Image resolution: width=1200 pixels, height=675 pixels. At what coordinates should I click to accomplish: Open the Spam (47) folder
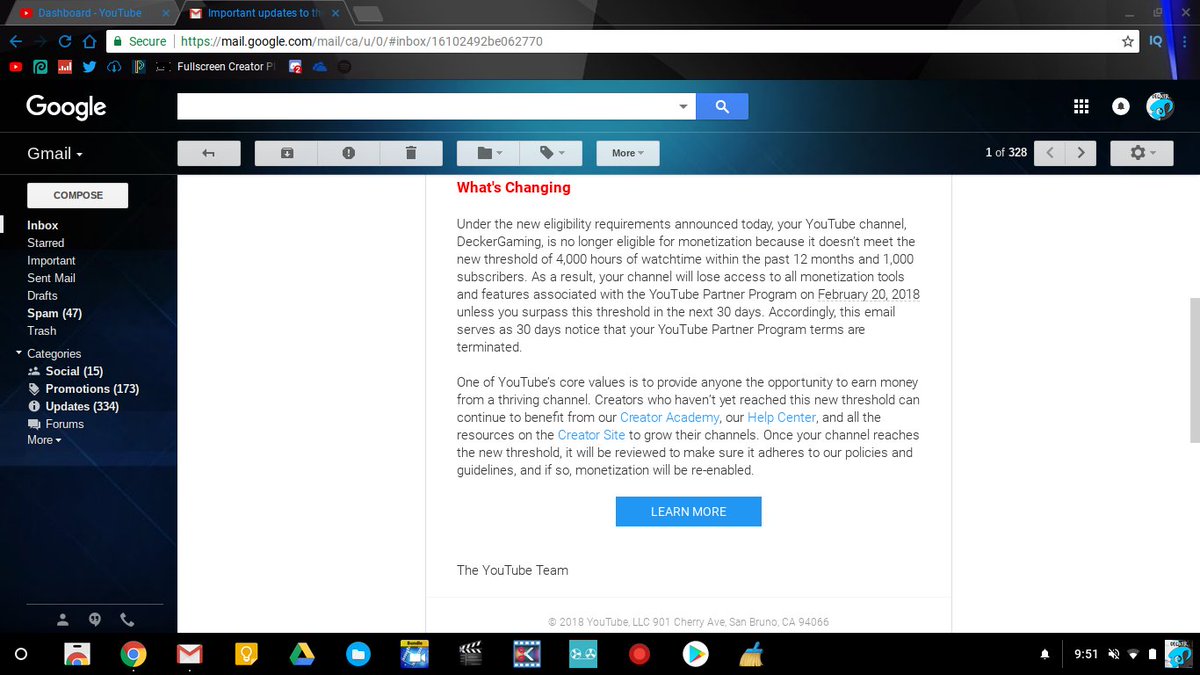(54, 313)
